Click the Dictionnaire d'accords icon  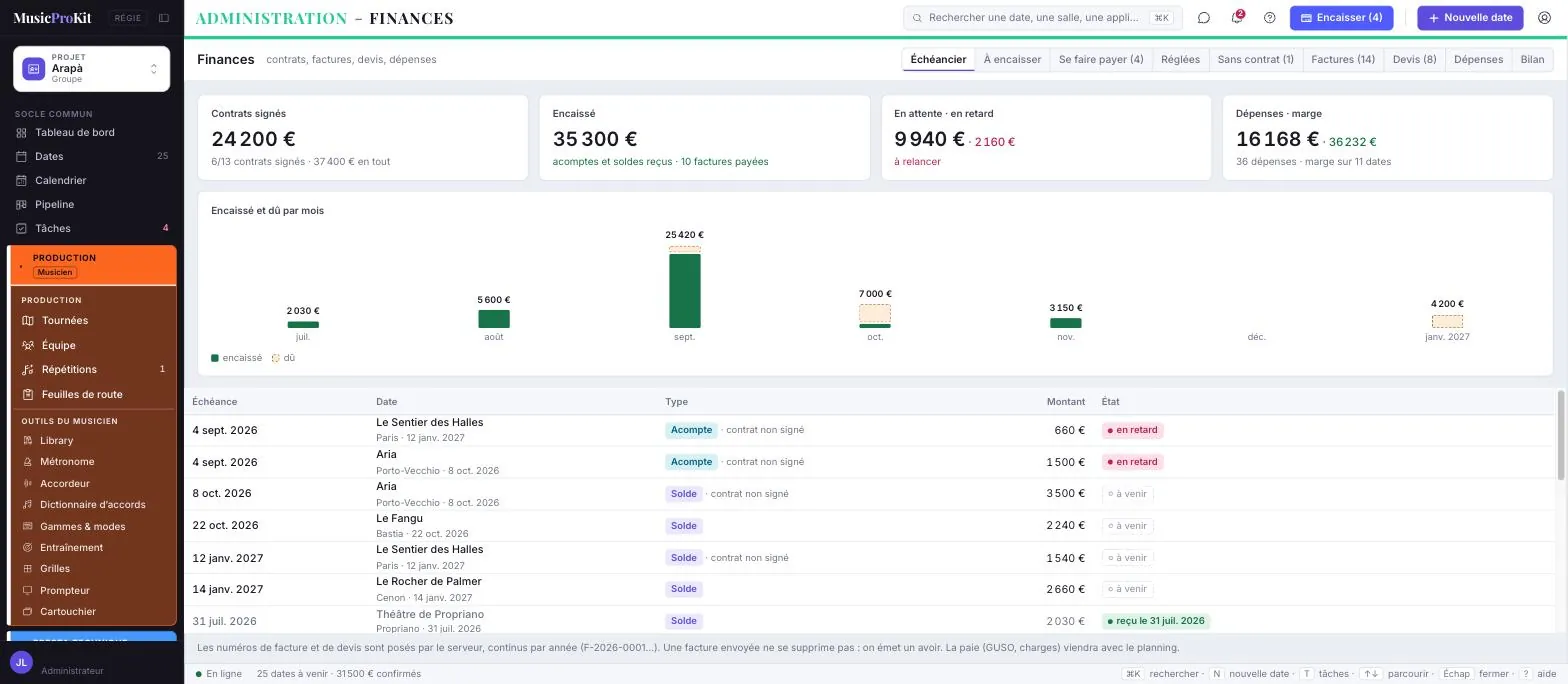tap(28, 505)
